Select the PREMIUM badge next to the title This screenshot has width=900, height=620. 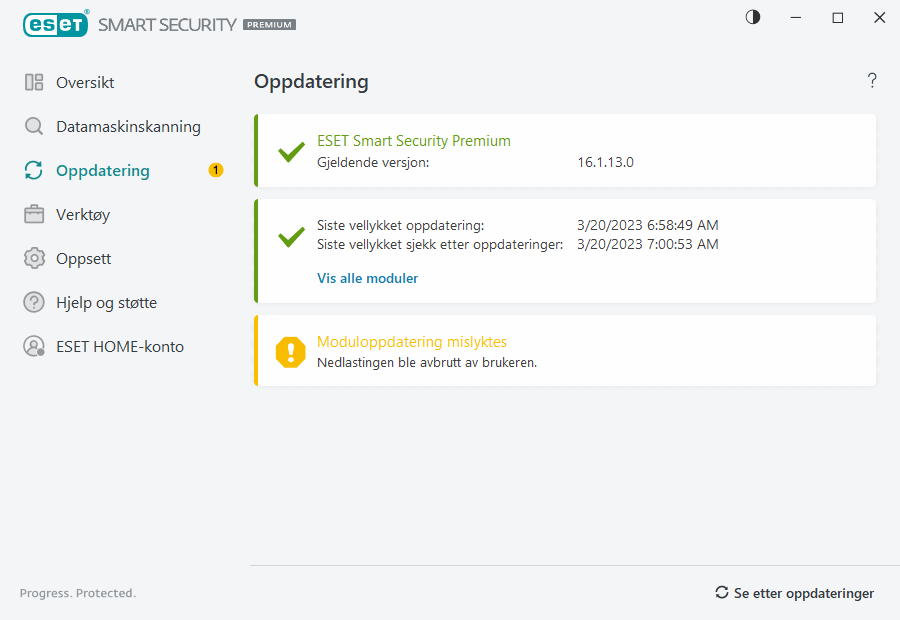click(268, 25)
